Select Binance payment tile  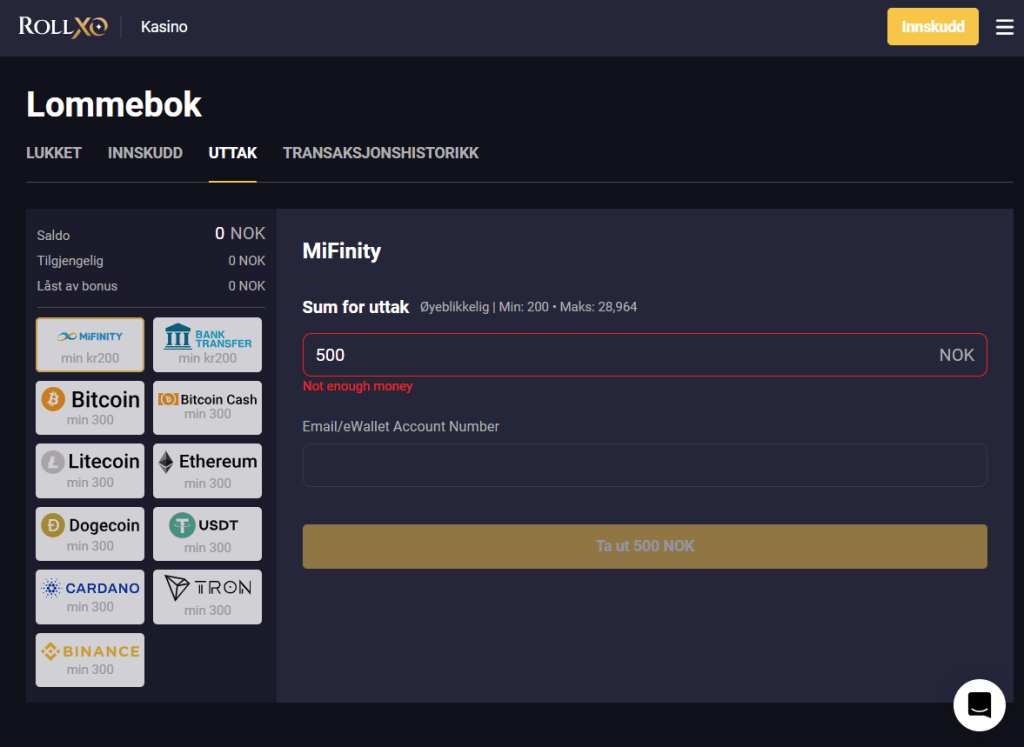click(x=90, y=660)
